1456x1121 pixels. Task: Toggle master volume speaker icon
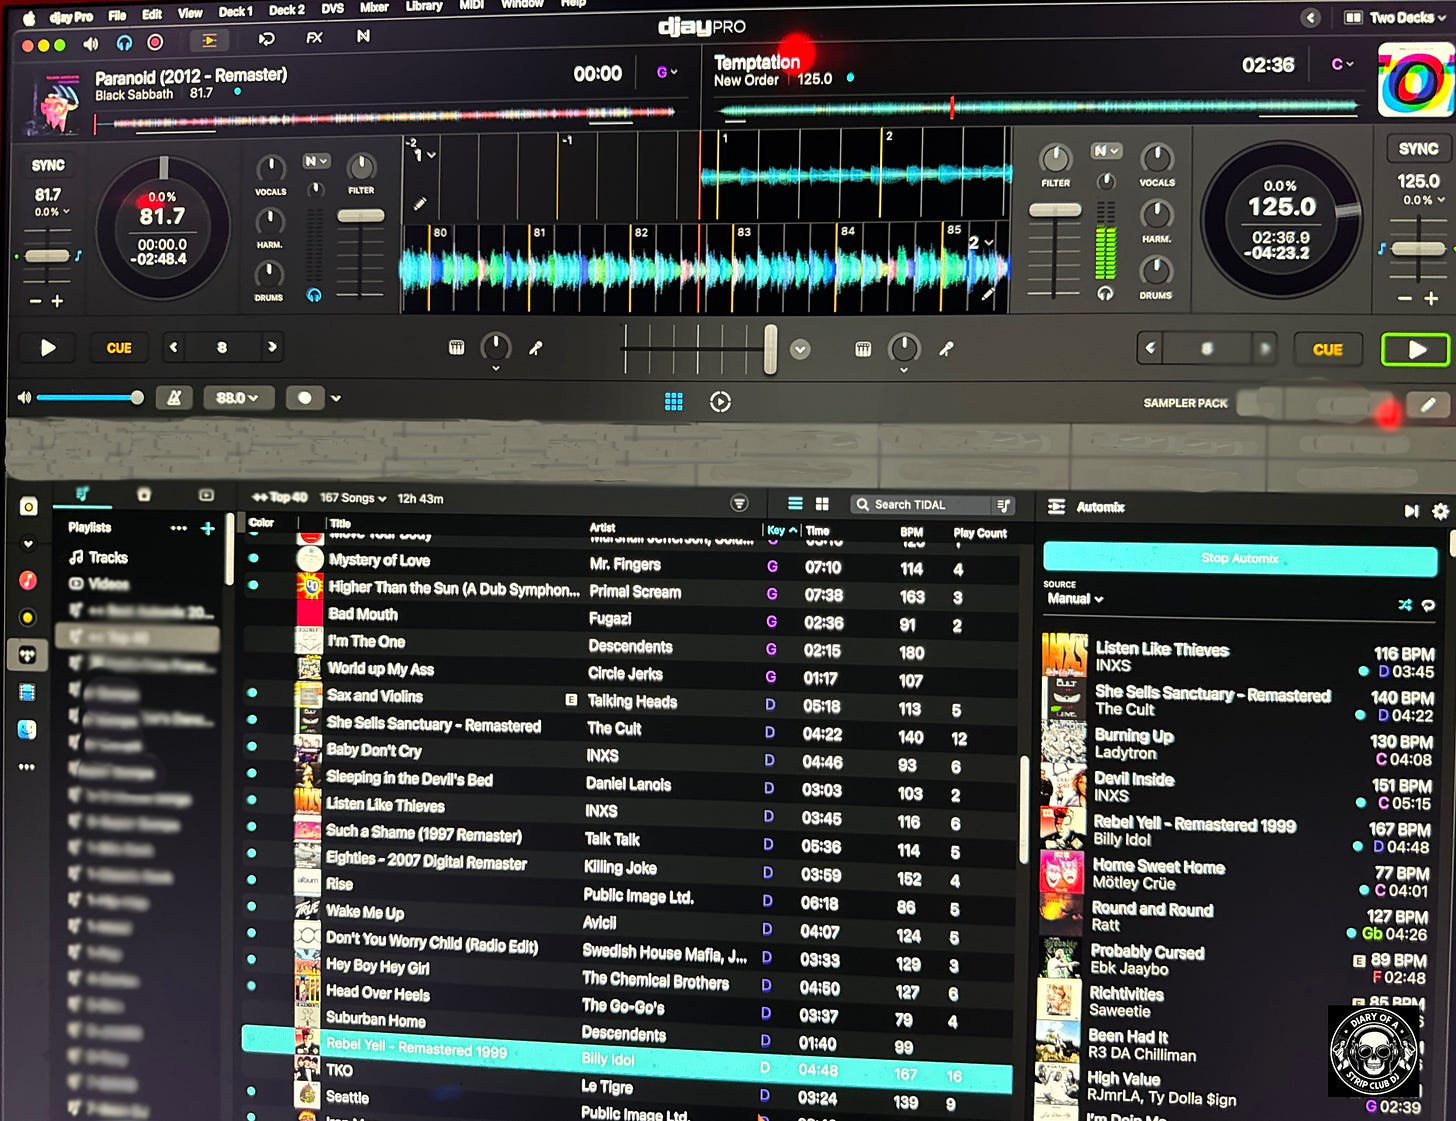click(91, 44)
